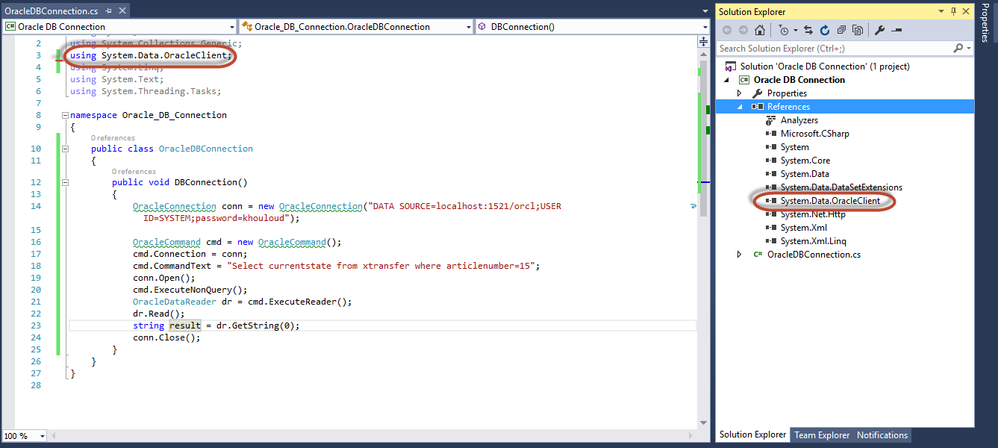
Task: Click the Show All Files icon
Action: (856, 30)
